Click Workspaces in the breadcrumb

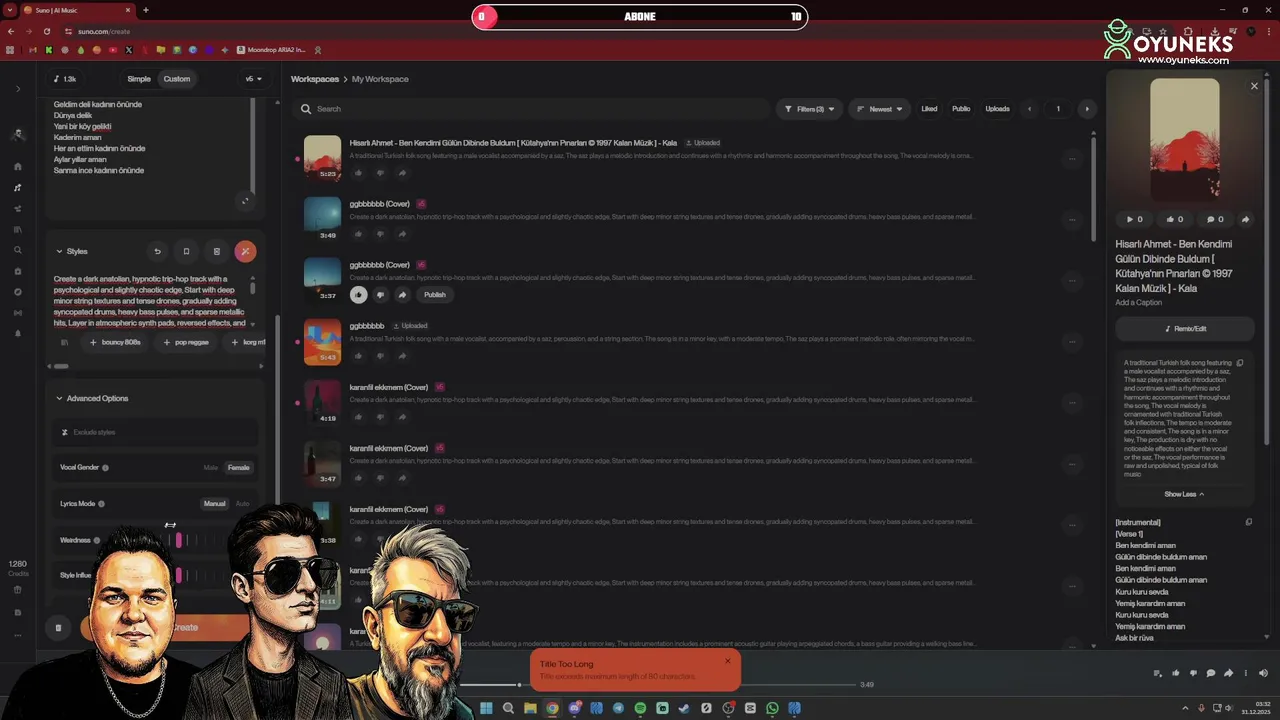coord(315,79)
